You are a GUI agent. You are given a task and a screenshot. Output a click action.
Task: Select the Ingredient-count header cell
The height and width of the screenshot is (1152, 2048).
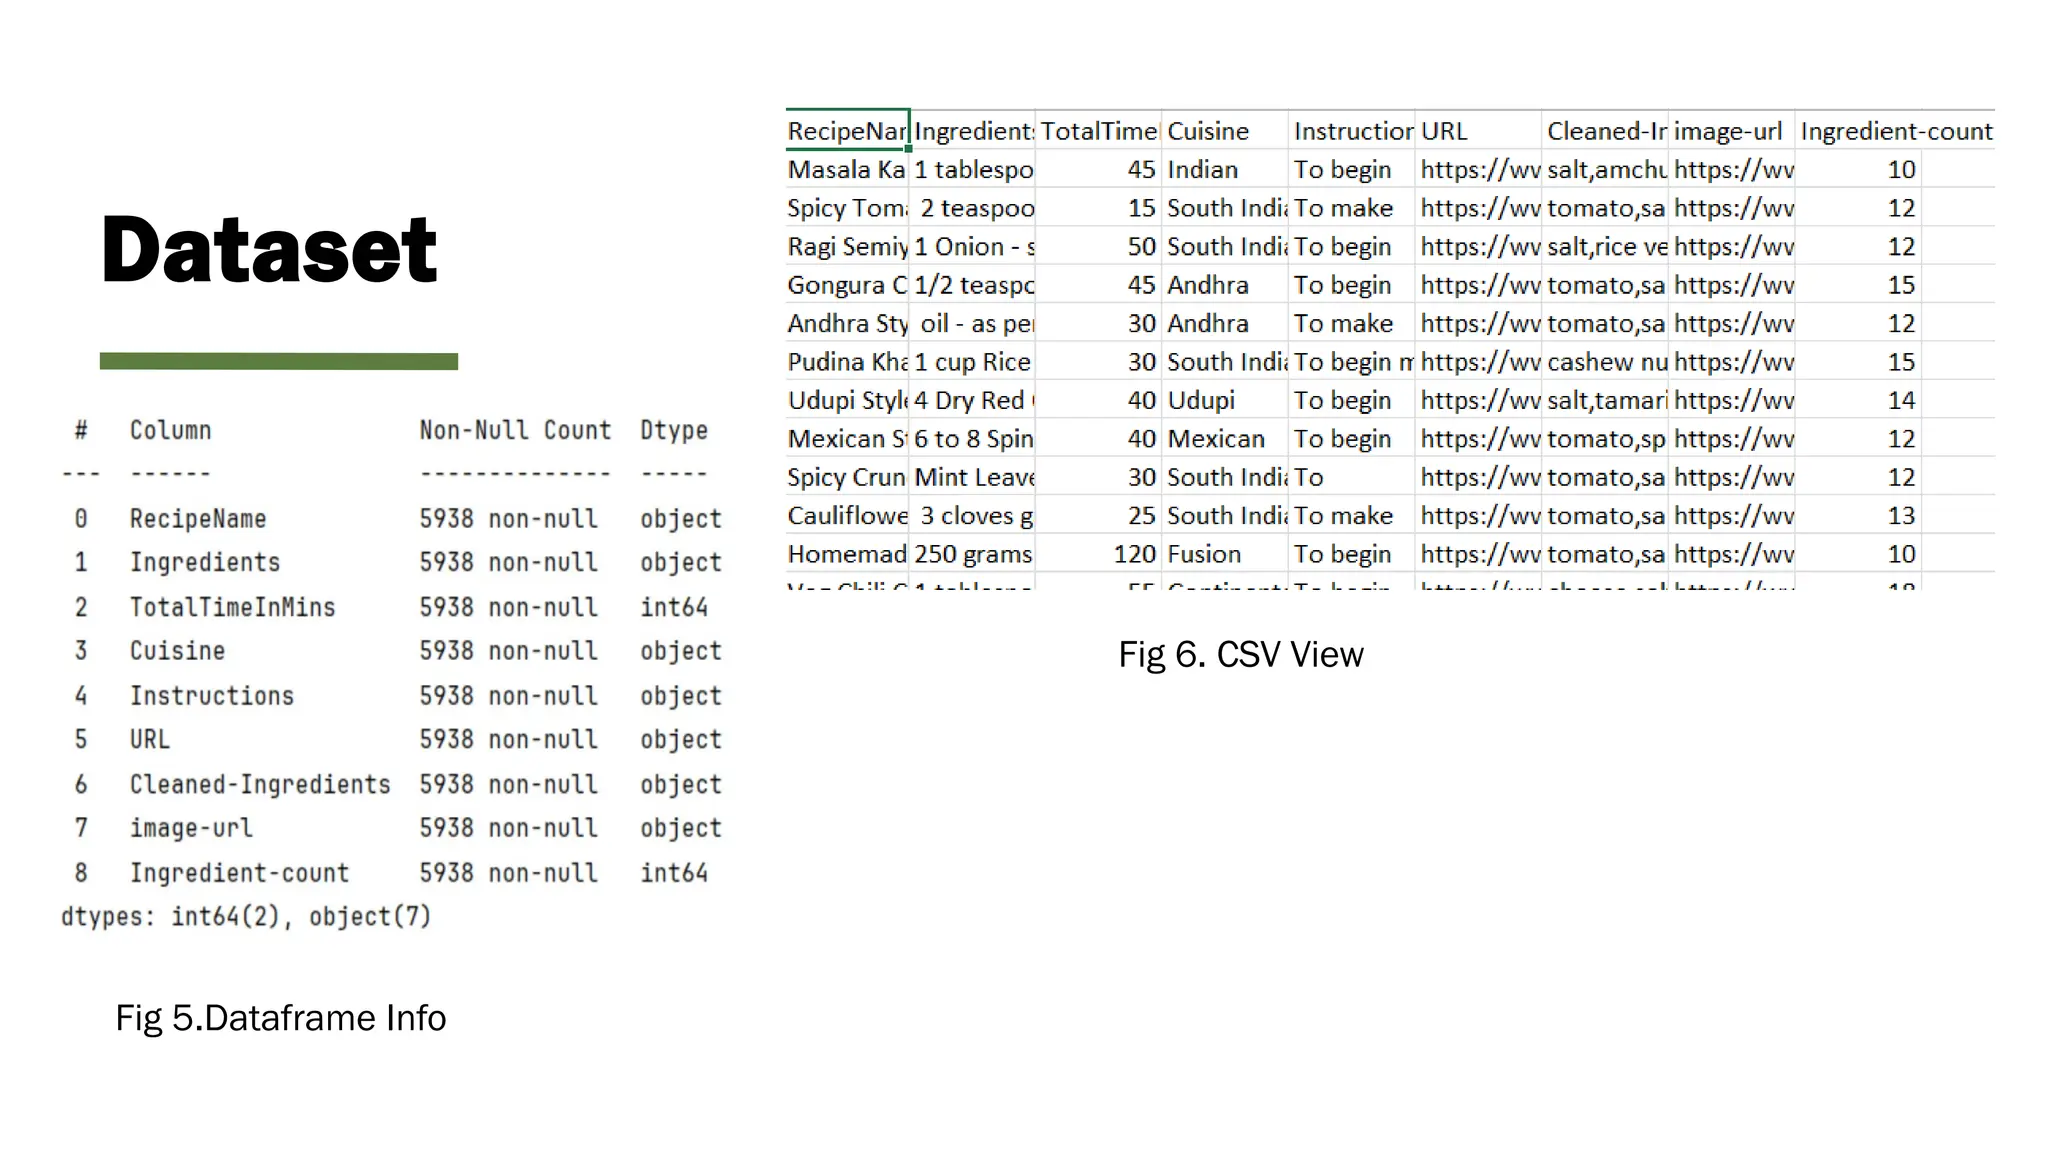click(1895, 131)
